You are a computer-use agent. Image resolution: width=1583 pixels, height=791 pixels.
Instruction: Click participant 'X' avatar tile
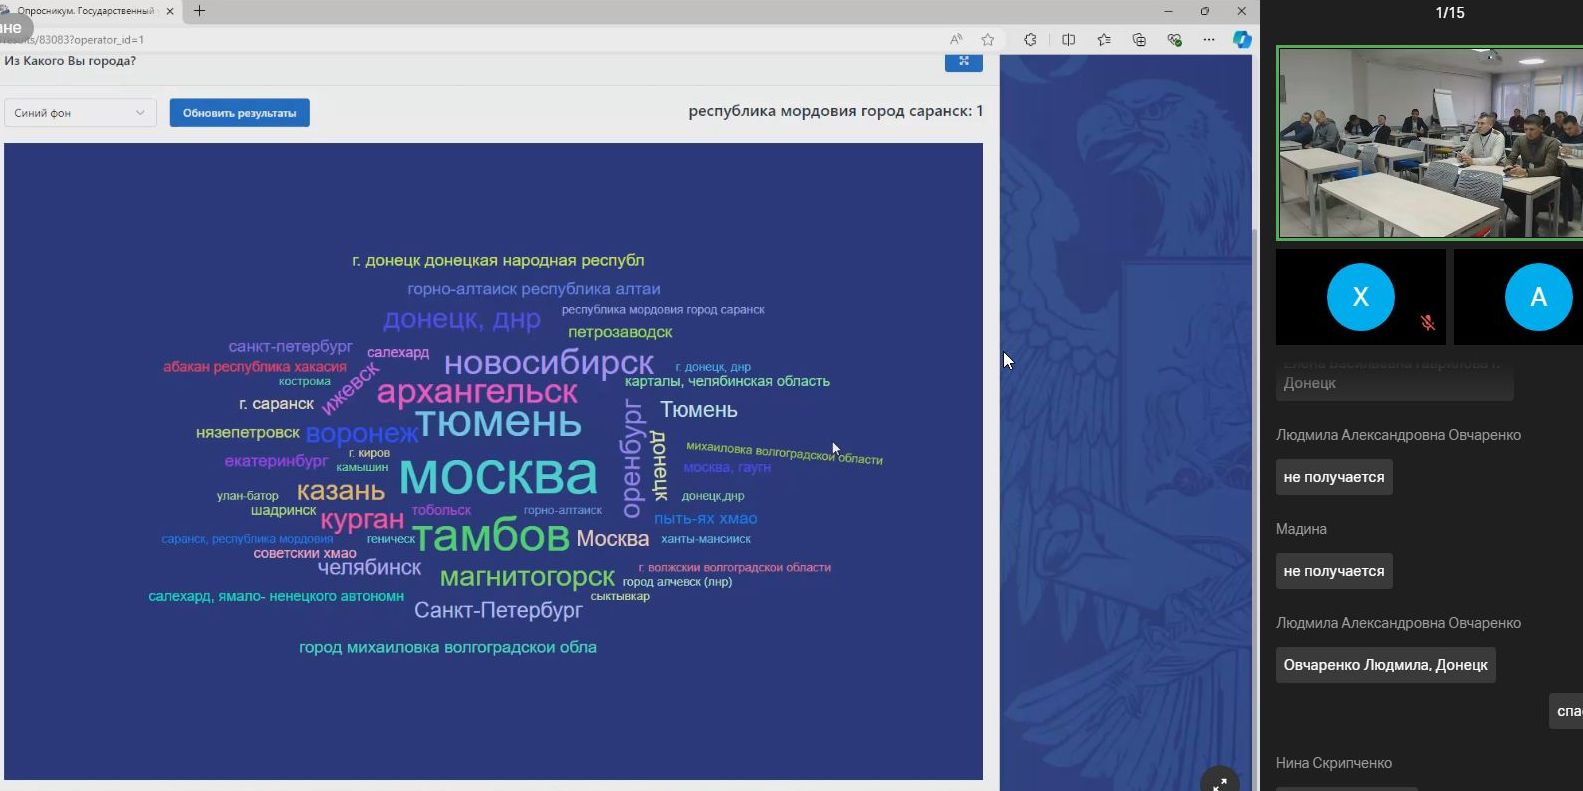point(1360,297)
